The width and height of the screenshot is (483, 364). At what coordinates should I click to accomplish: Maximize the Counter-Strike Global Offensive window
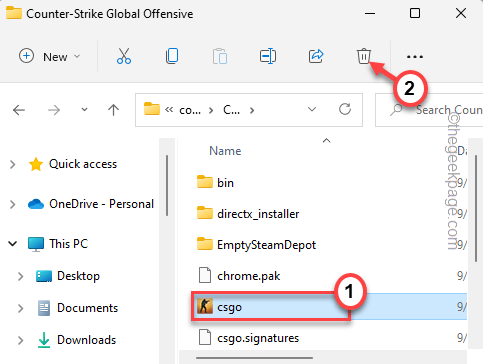tap(415, 14)
